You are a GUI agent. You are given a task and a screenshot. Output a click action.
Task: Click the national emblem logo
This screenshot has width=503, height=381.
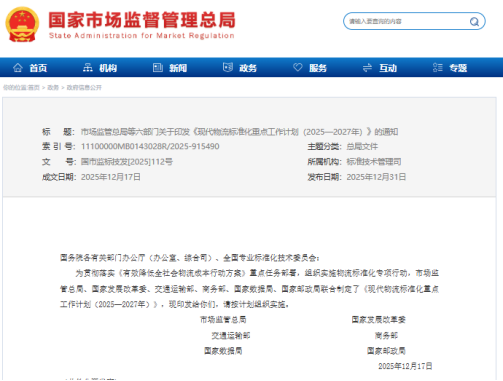[22, 25]
